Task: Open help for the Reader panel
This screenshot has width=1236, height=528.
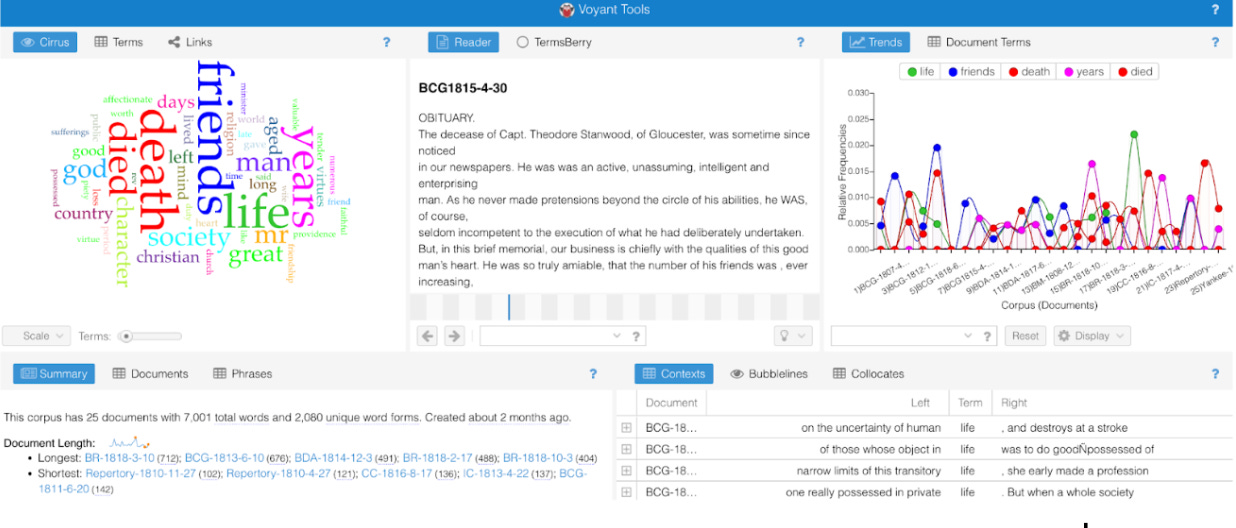Action: (800, 42)
